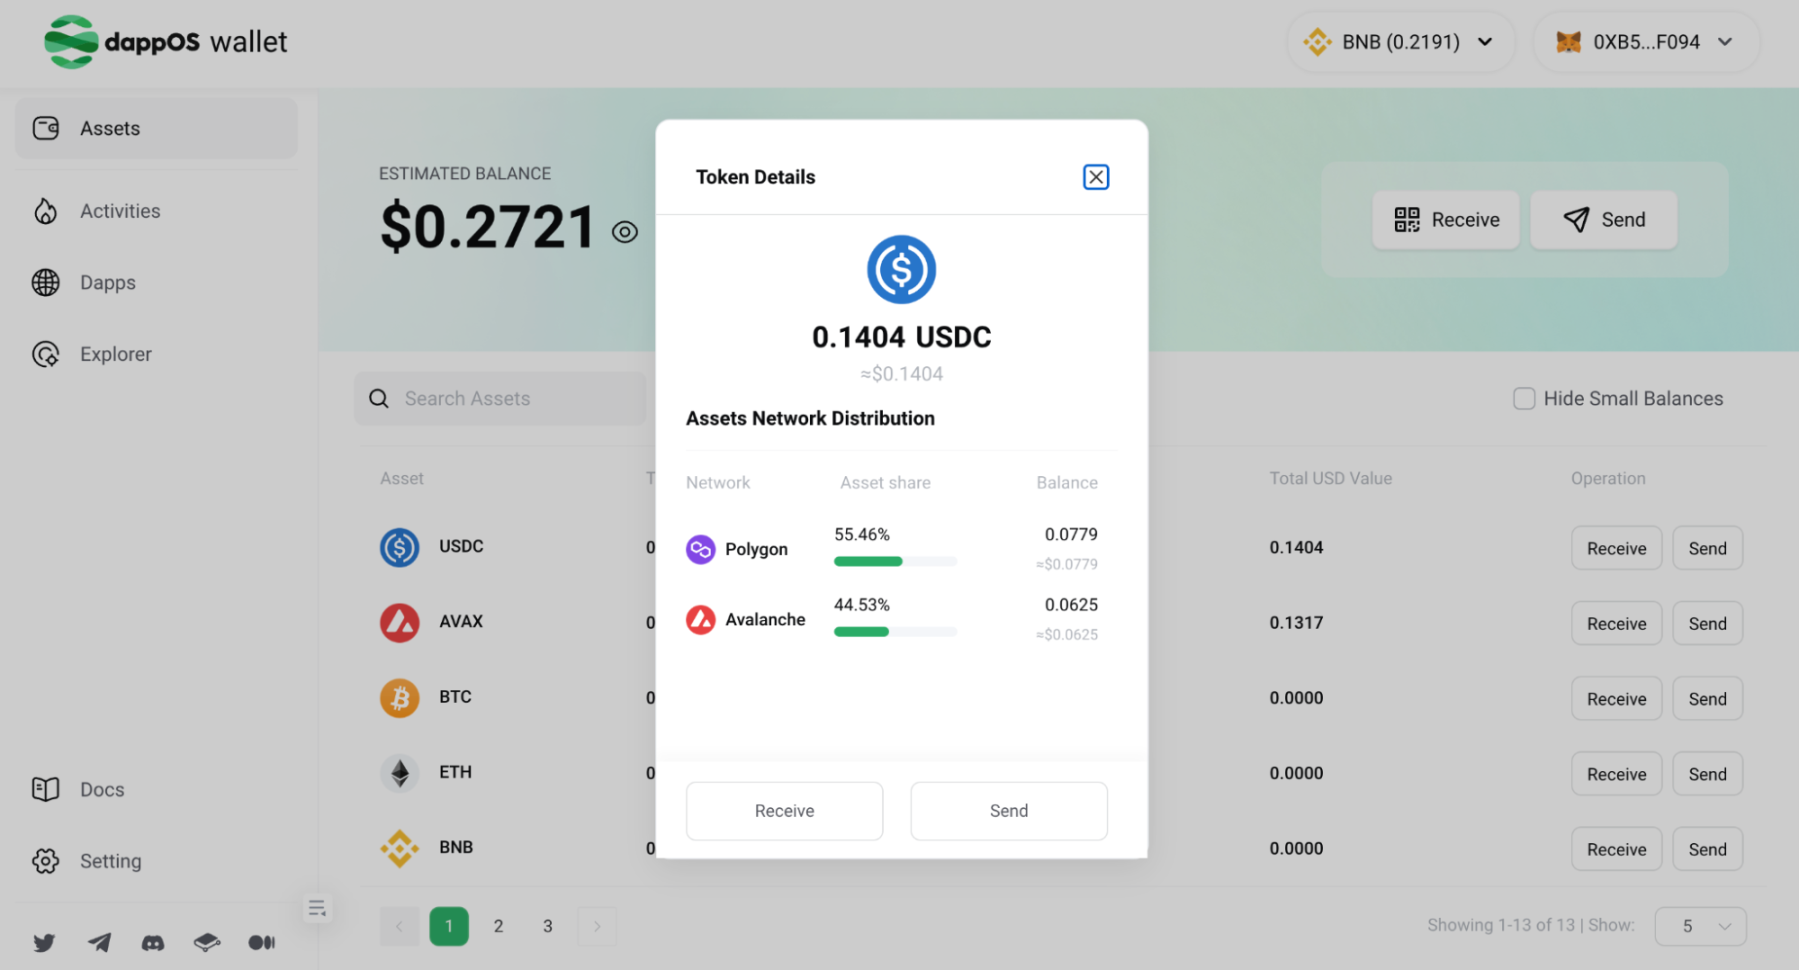
Task: Click the 0.1317 AVAX total value
Action: click(1296, 622)
